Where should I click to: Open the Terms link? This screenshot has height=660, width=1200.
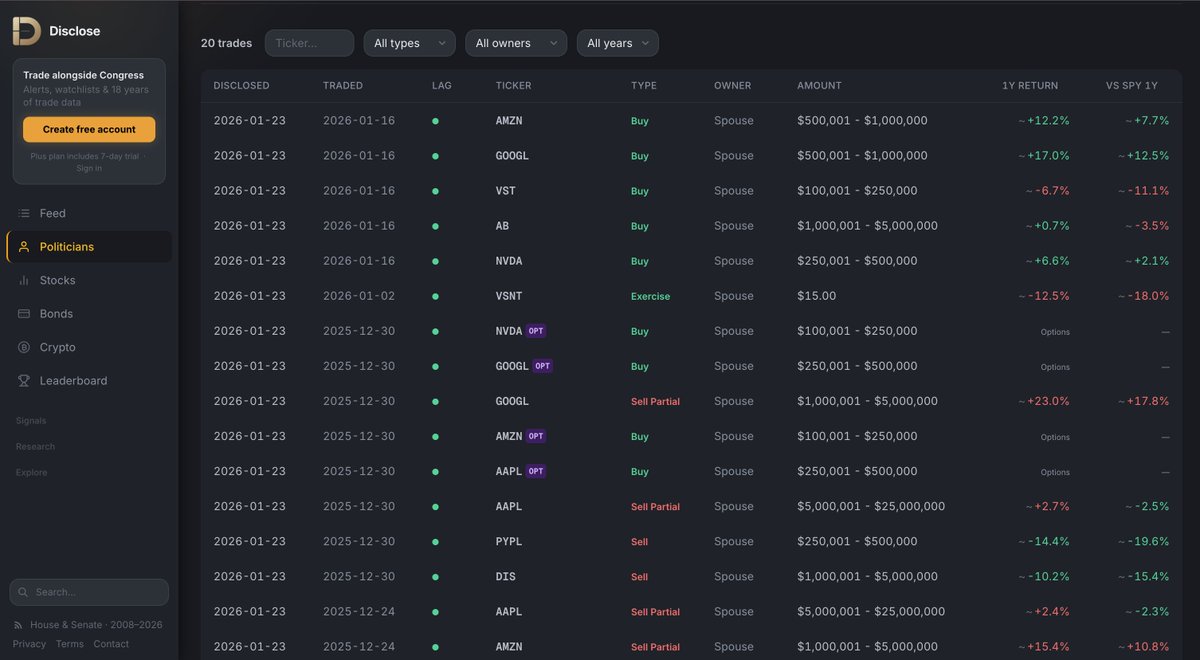point(70,644)
